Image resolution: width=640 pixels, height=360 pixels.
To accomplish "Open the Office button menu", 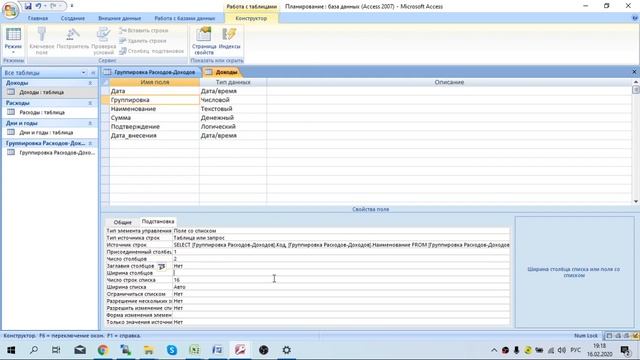I will pyautogui.click(x=10, y=10).
